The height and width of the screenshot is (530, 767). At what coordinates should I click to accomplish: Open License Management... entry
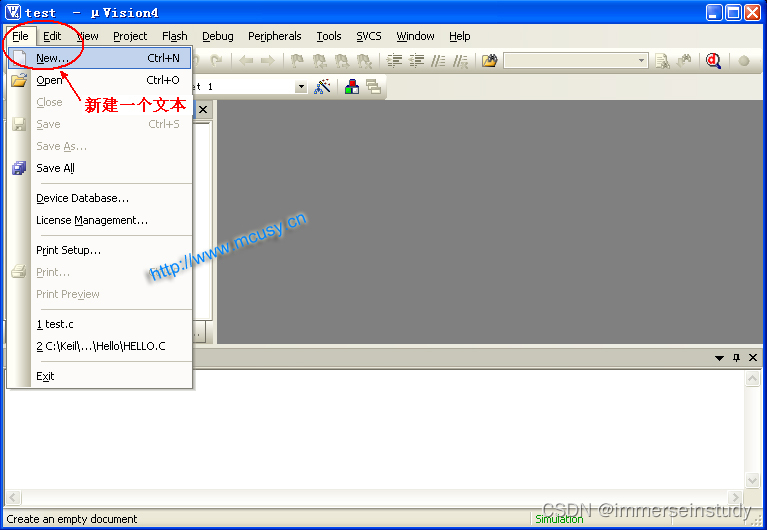point(100,220)
